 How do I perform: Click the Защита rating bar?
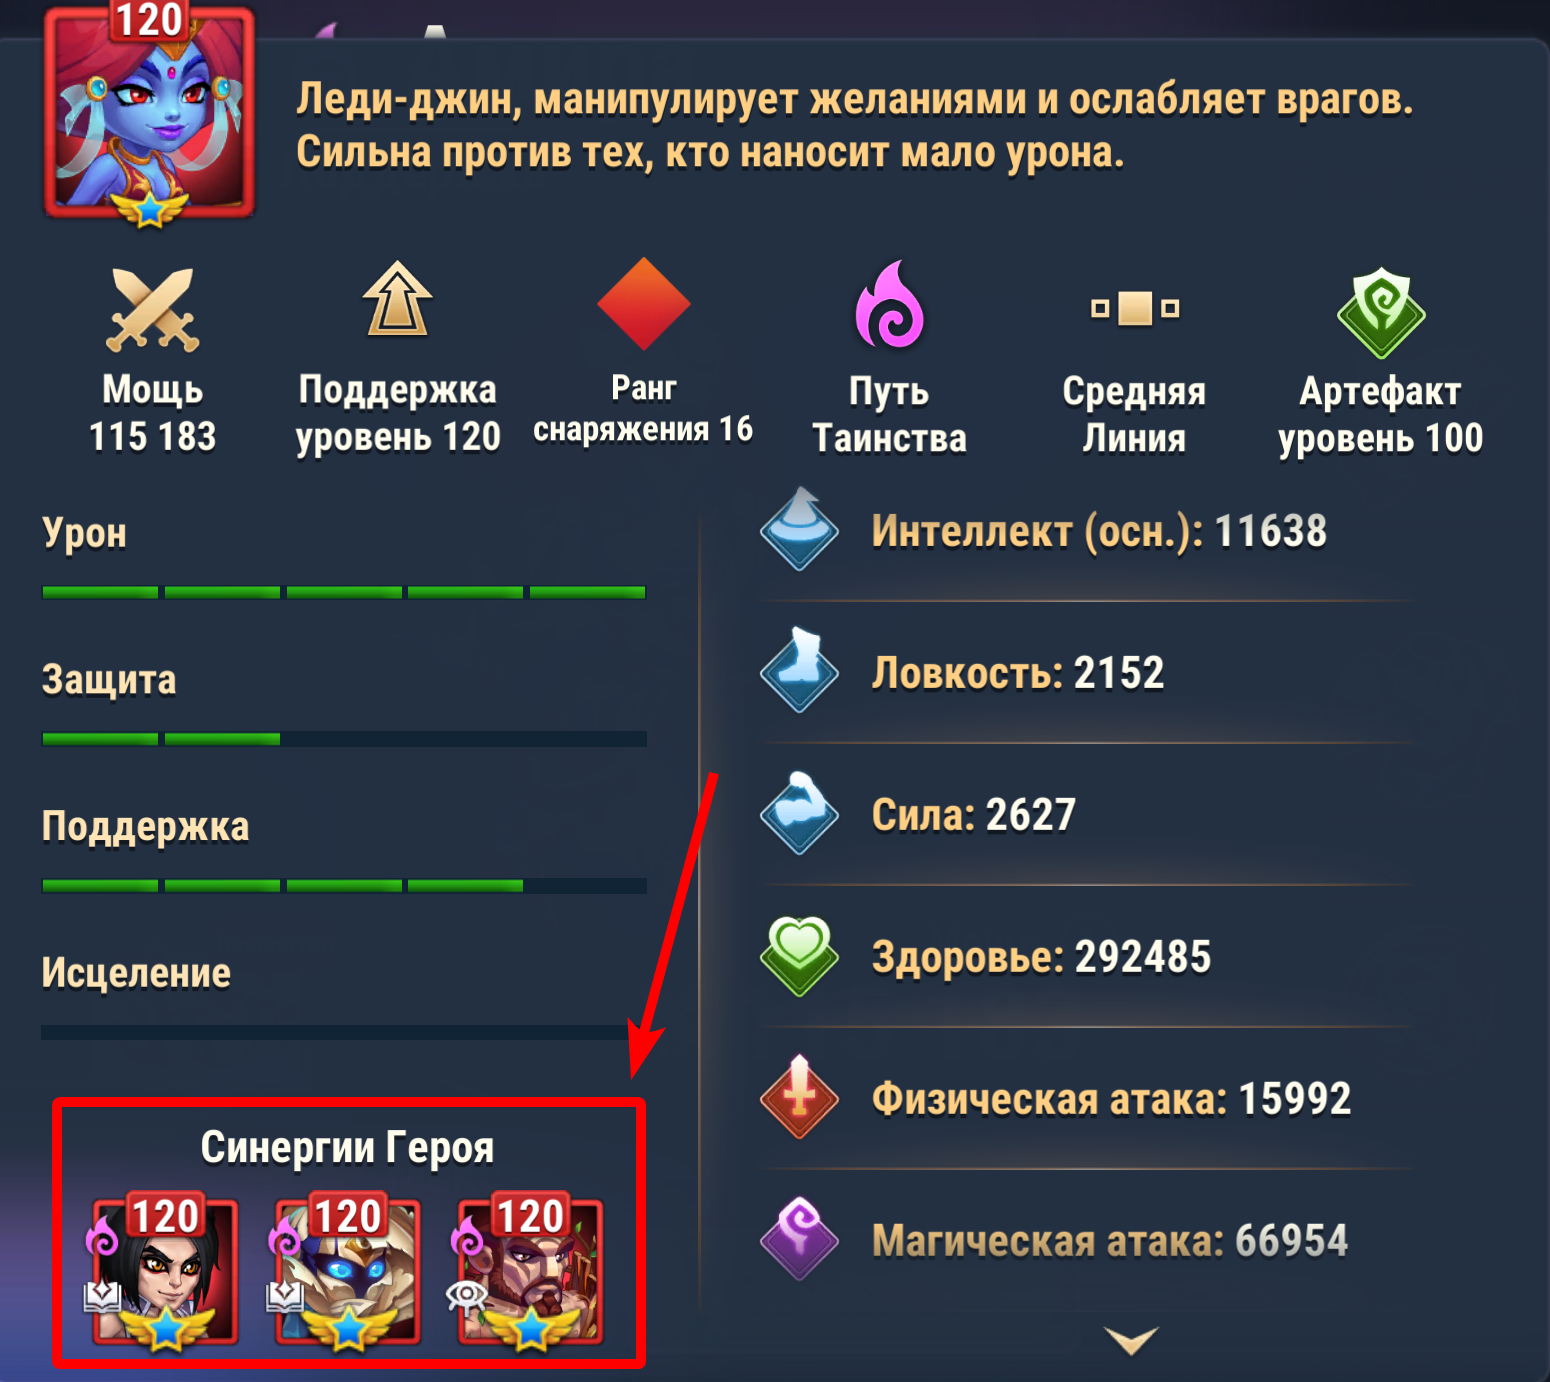344,739
